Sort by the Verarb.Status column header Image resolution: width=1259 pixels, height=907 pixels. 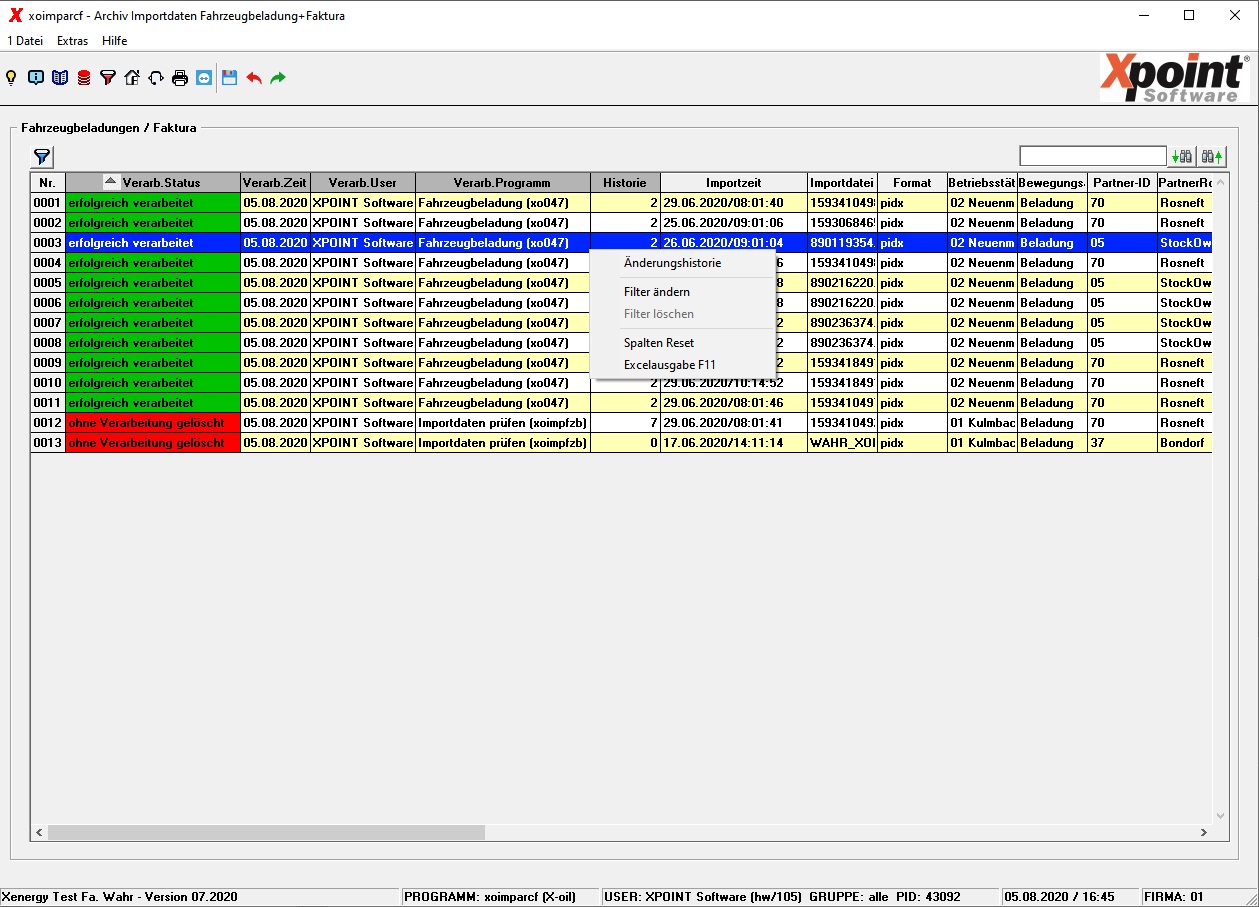click(x=153, y=183)
